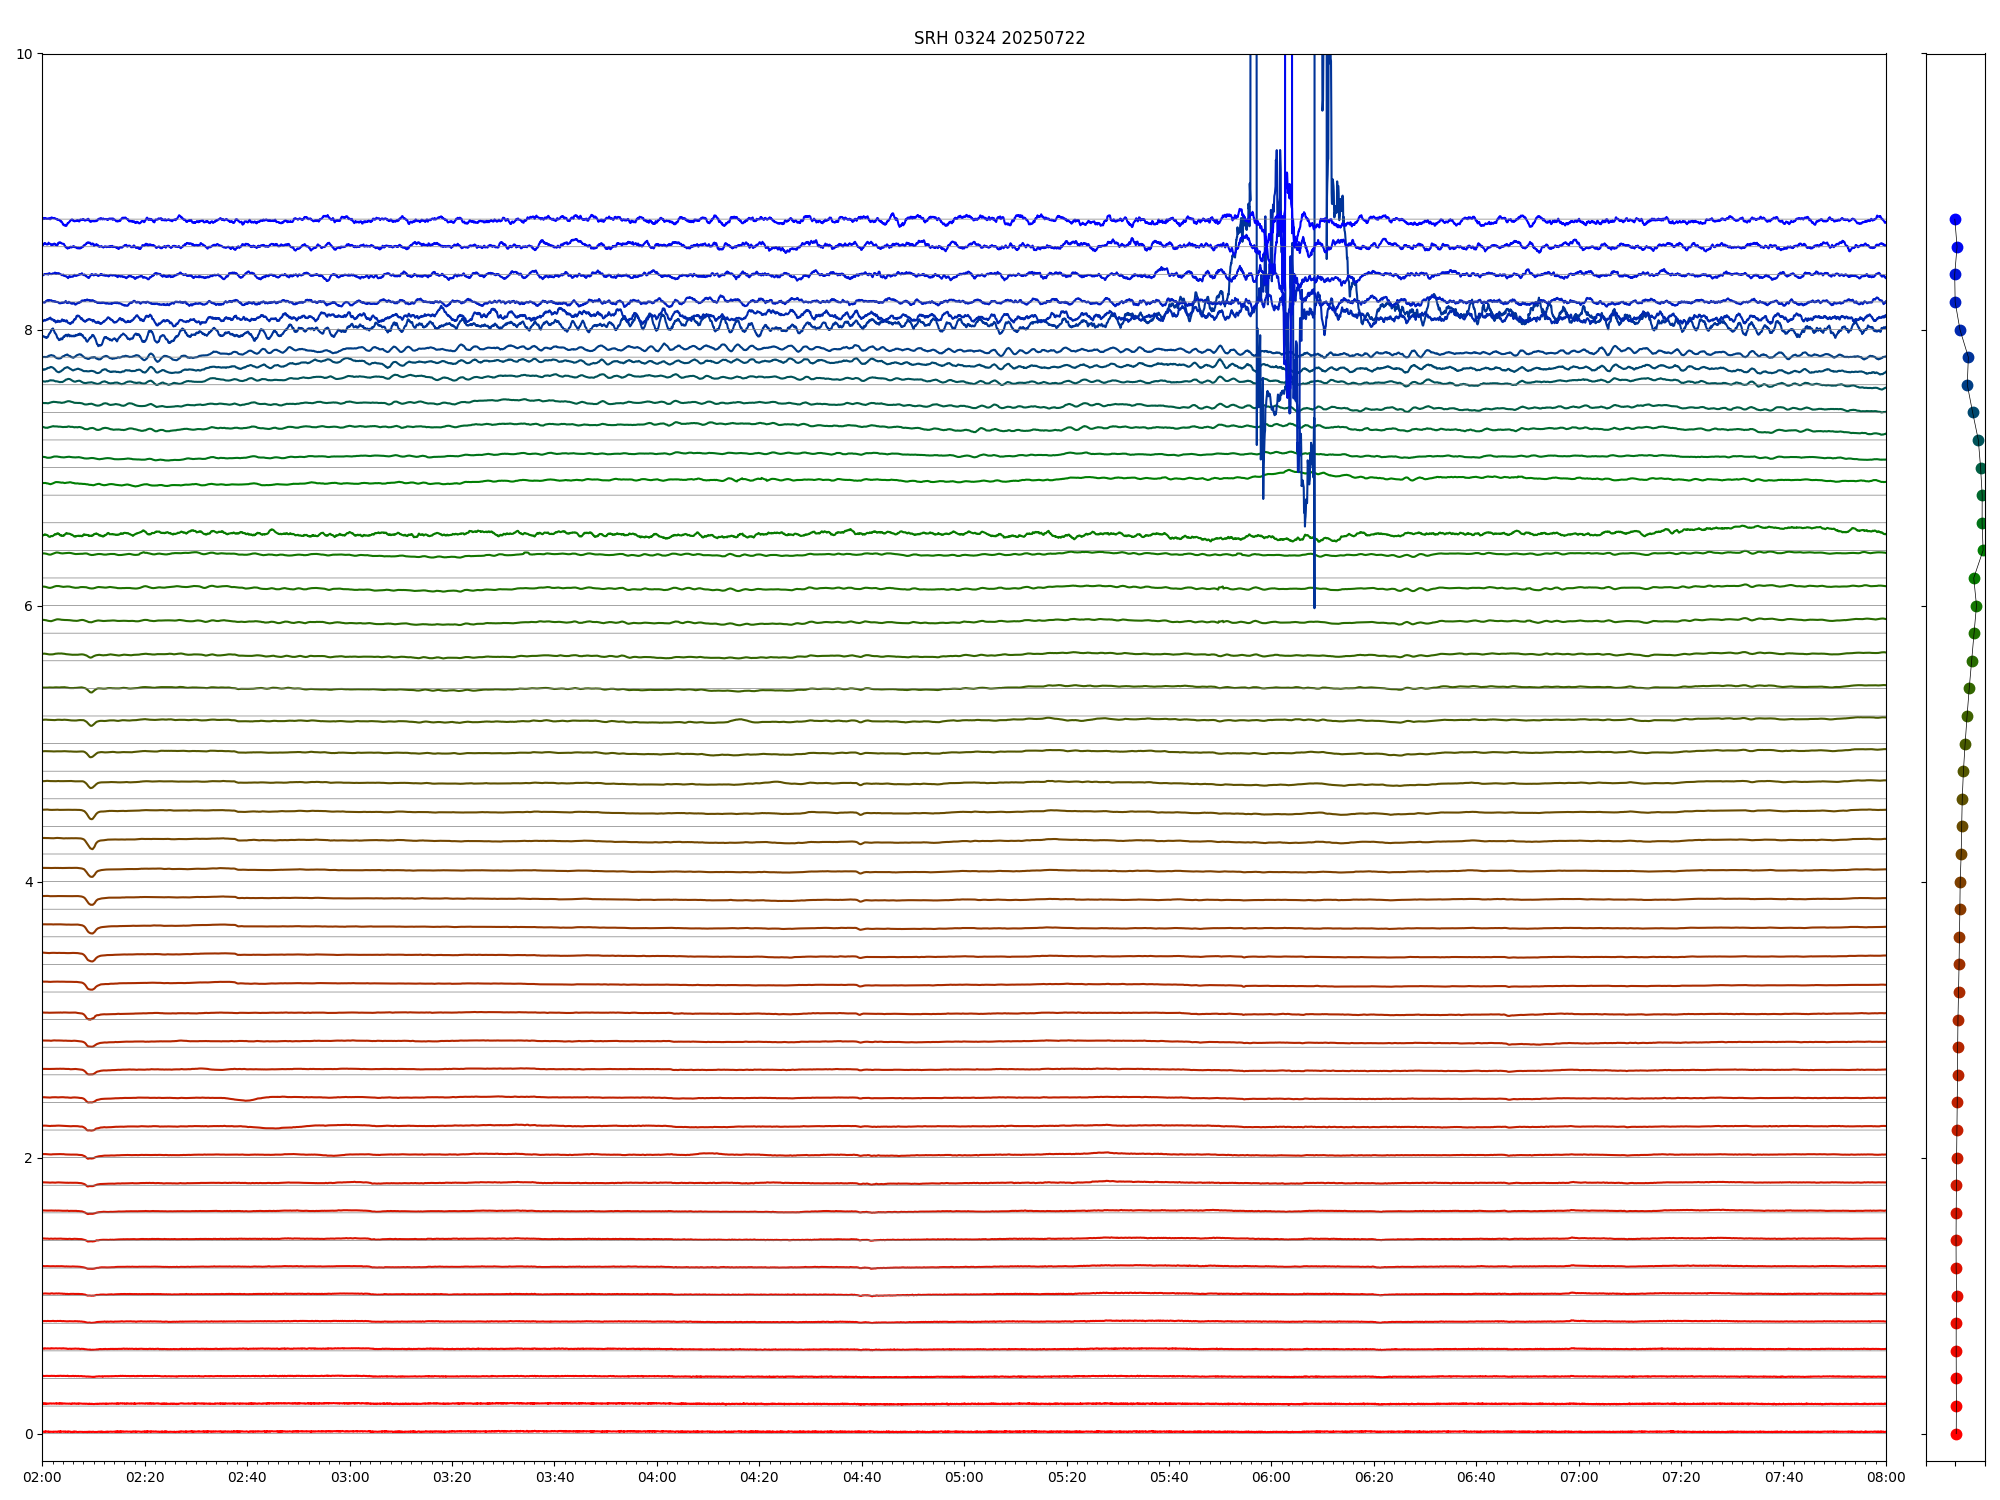Click the topmost blue dot in right panel
Image resolution: width=2000 pixels, height=1500 pixels.
click(x=1955, y=219)
